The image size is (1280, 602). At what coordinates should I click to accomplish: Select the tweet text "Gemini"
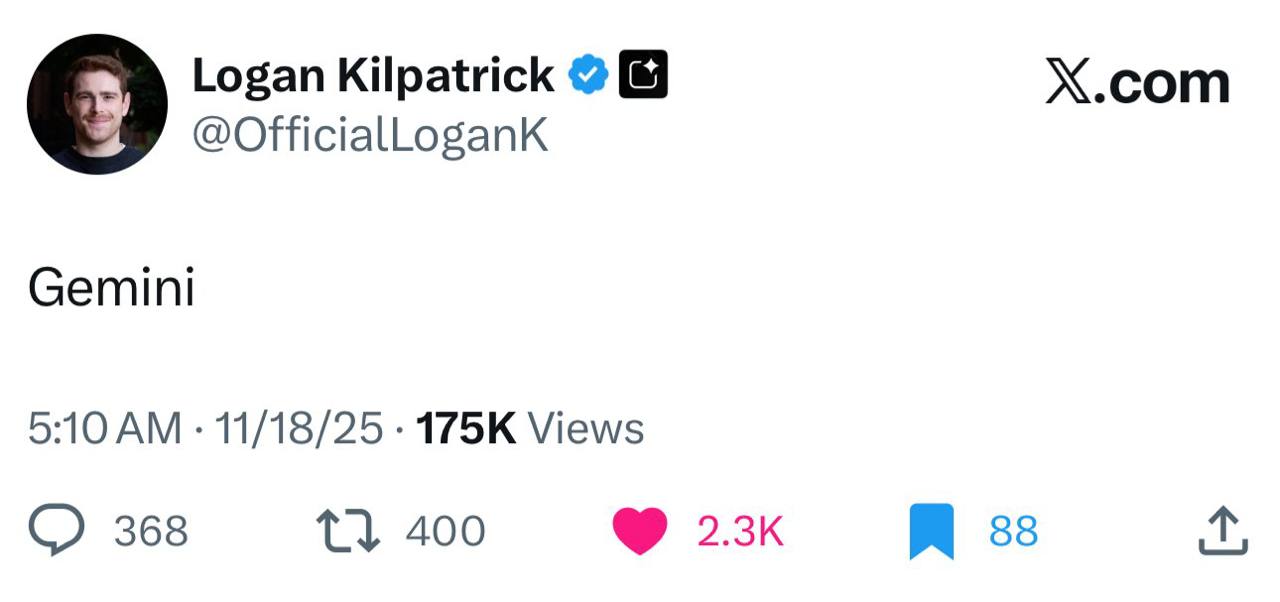pos(111,289)
